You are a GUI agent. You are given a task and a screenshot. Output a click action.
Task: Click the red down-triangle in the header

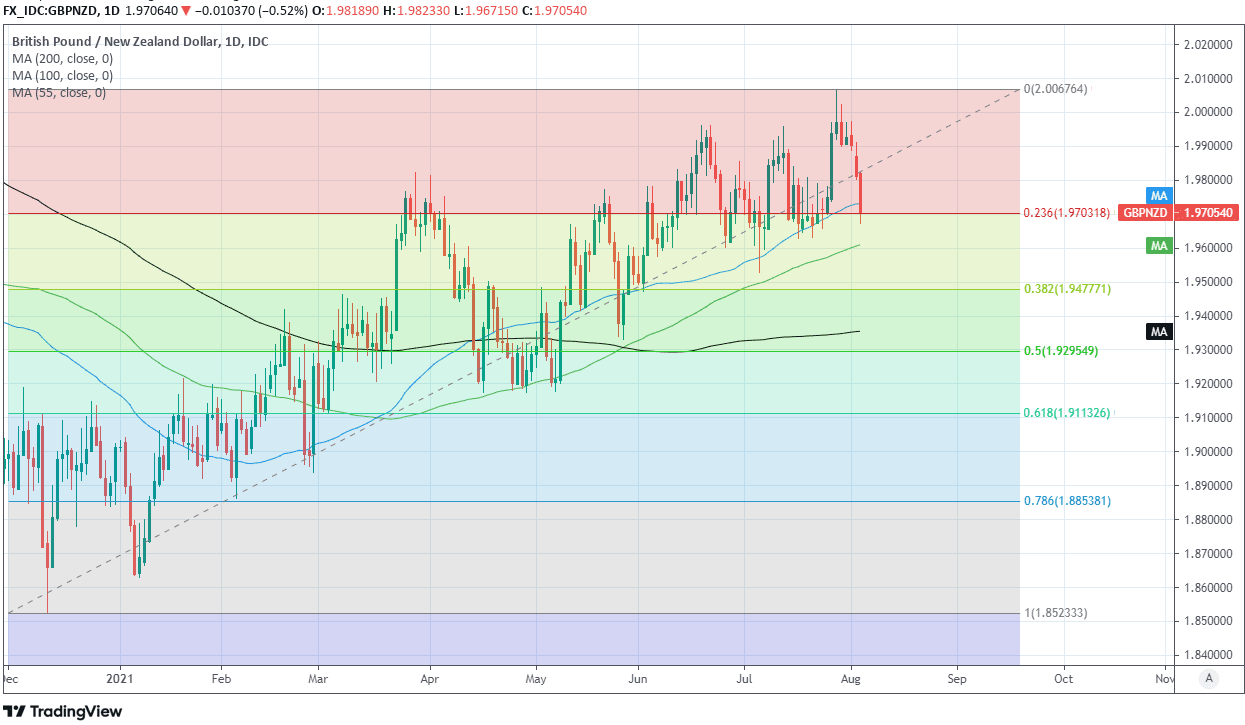coord(186,11)
